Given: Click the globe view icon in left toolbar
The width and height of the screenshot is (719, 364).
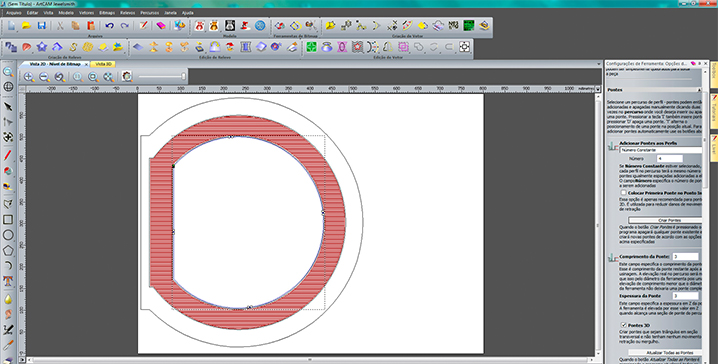Looking at the screenshot, I should tap(8, 87).
